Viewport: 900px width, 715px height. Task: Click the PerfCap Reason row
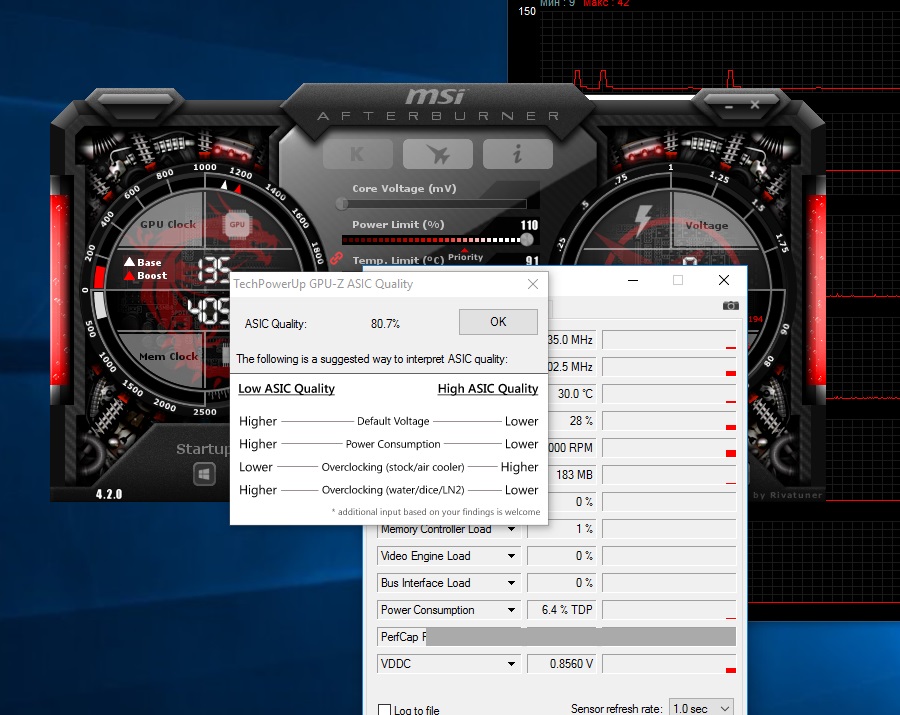pyautogui.click(x=556, y=637)
